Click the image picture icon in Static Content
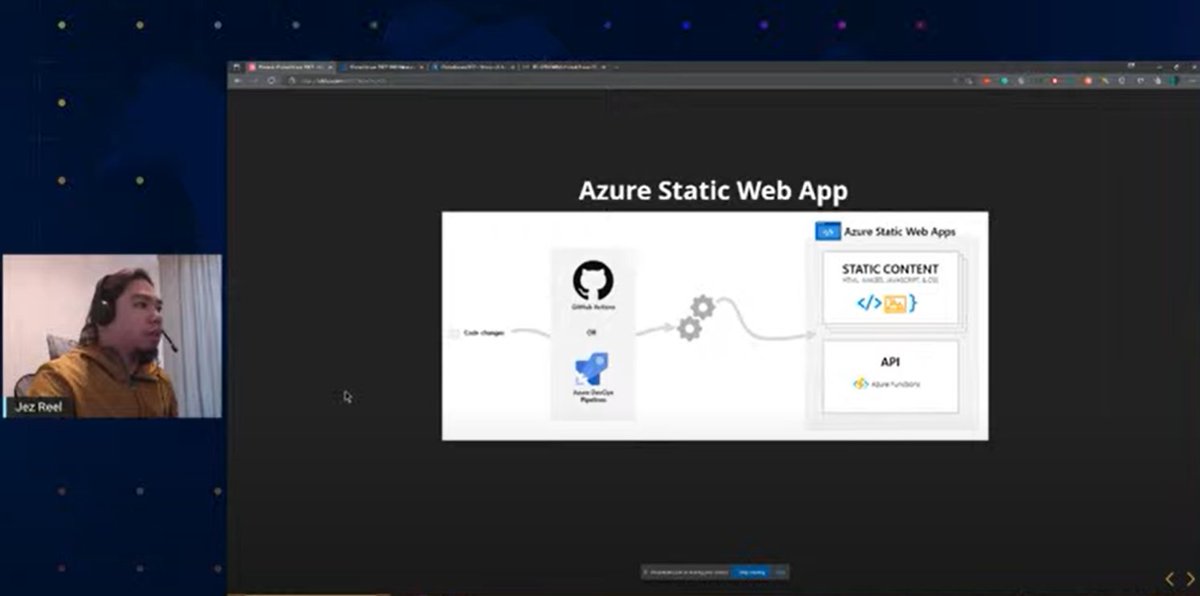 click(895, 304)
